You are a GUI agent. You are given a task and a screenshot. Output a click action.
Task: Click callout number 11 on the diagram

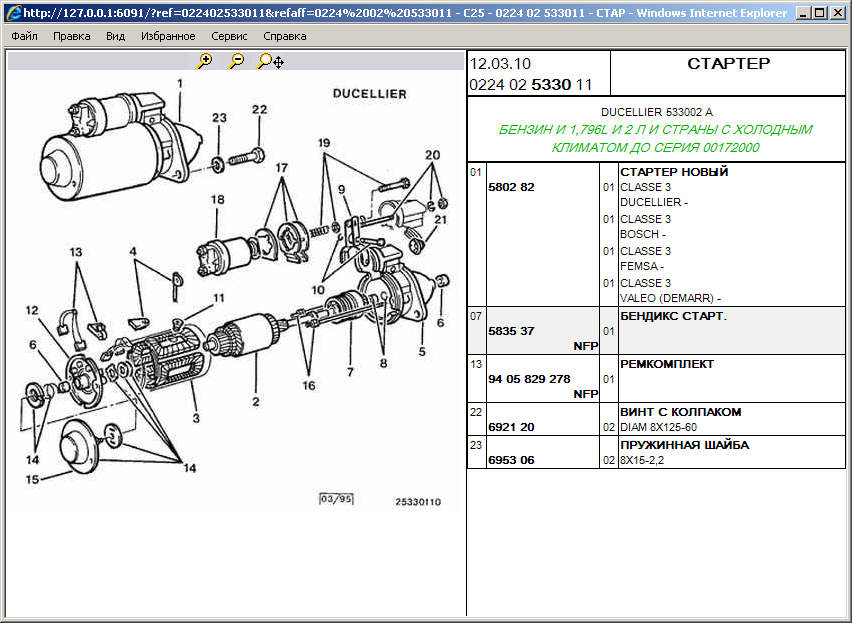click(x=218, y=298)
